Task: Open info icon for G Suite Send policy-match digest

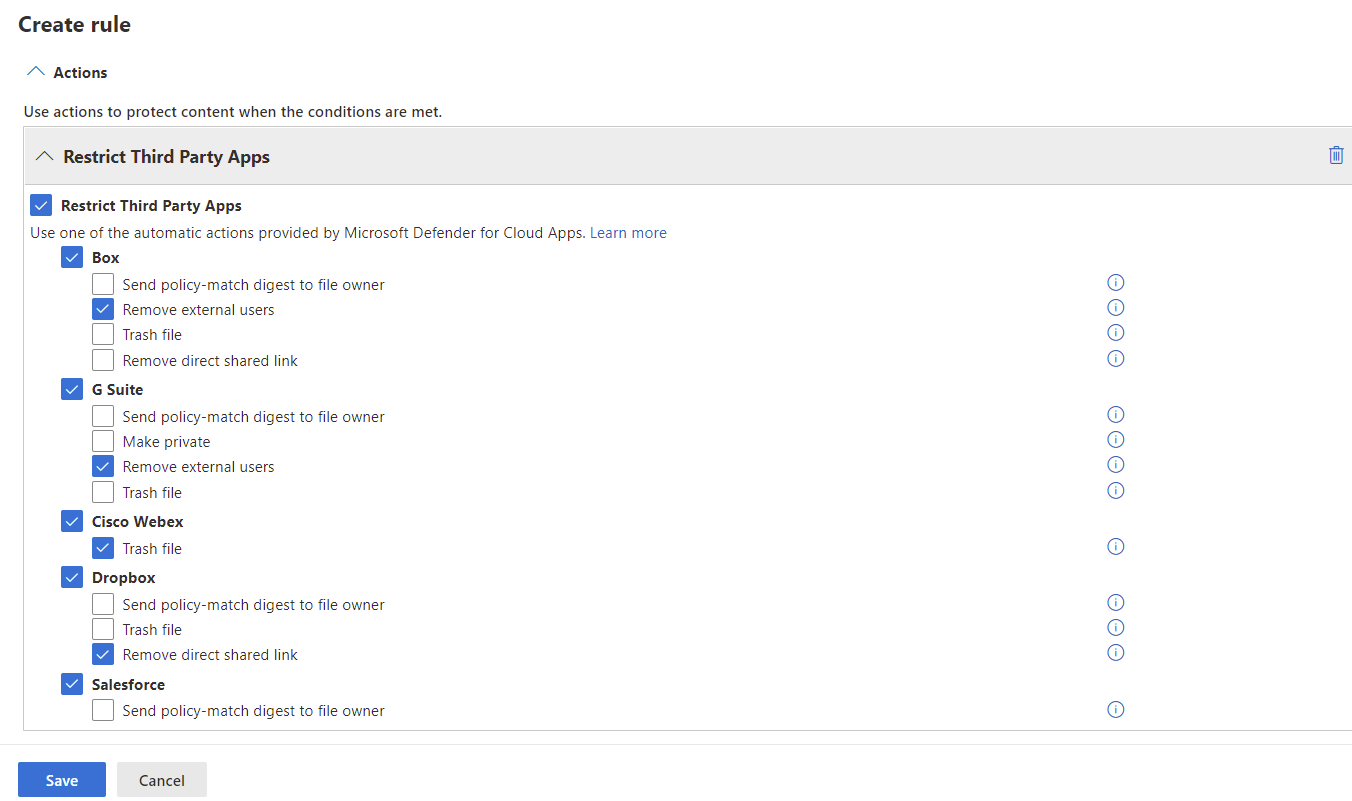Action: pyautogui.click(x=1116, y=415)
